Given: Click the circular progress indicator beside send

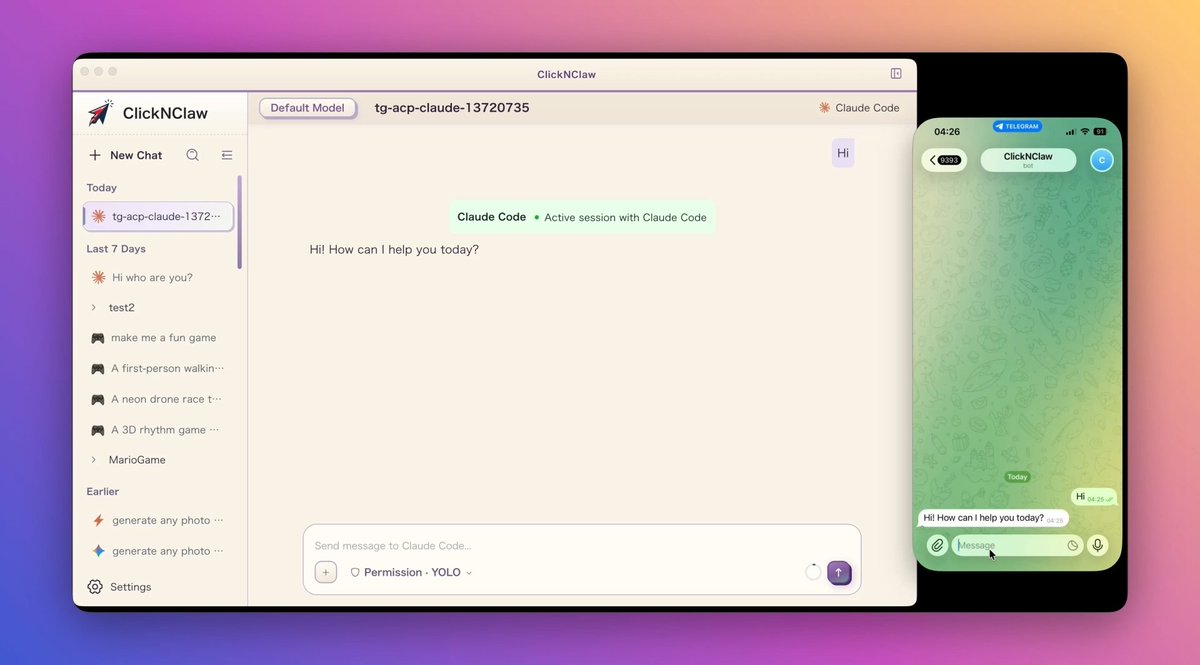Looking at the screenshot, I should point(813,572).
